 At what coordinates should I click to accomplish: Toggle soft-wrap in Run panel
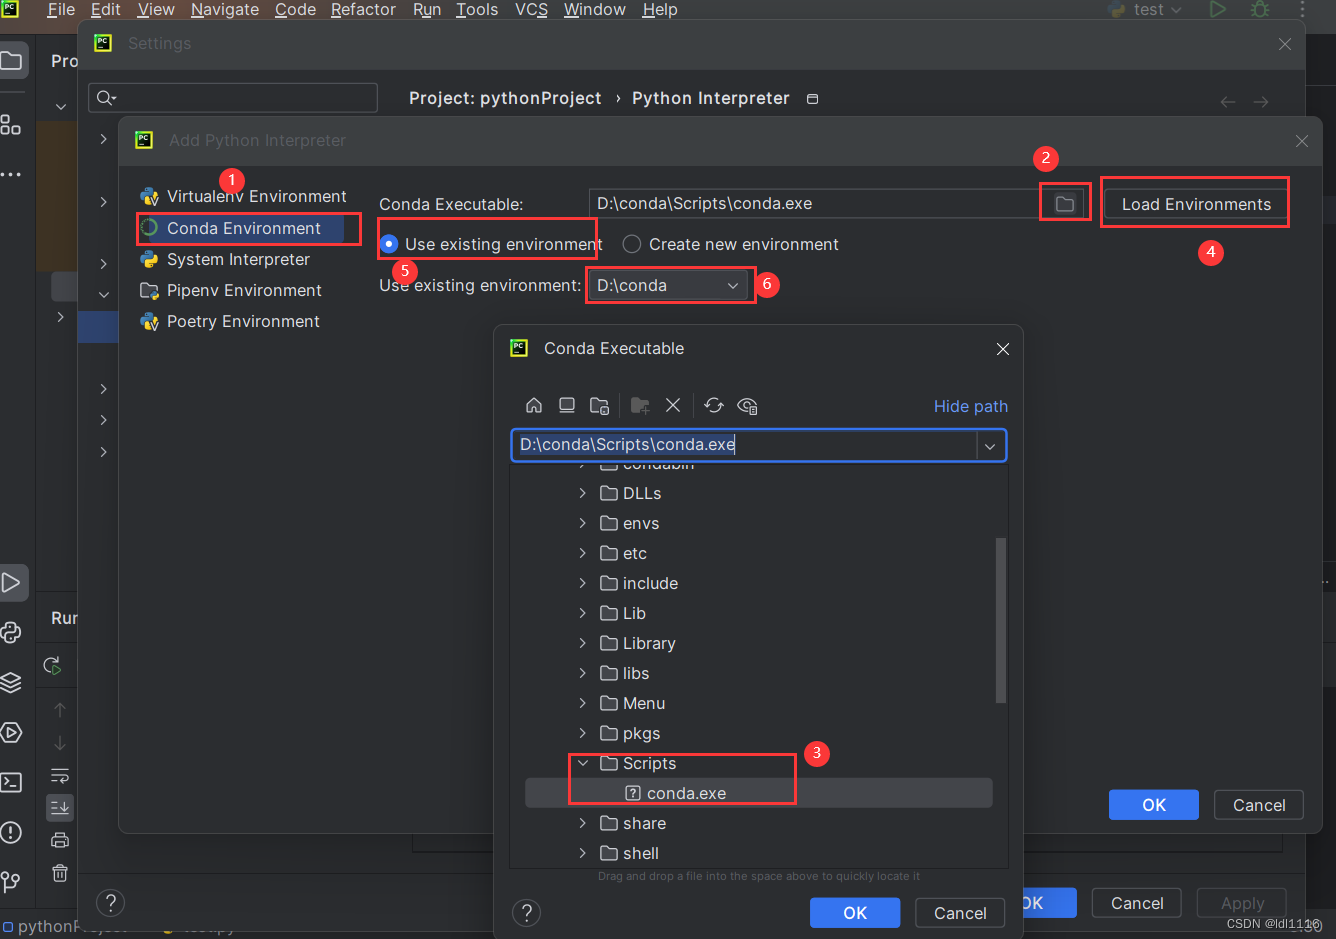60,776
